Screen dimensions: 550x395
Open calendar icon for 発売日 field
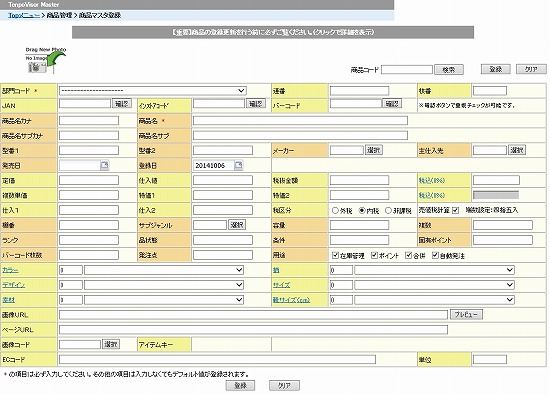(x=105, y=165)
